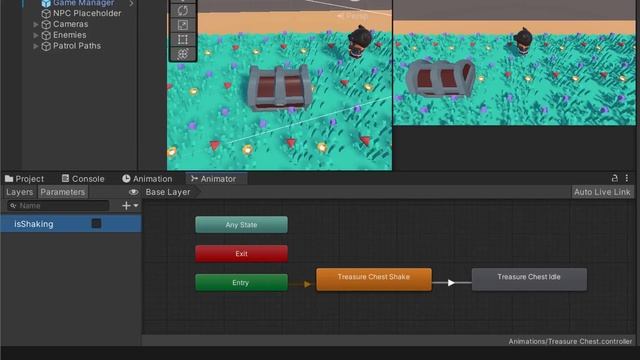The width and height of the screenshot is (640, 360).
Task: Select Game Manager in the hierarchy
Action: coord(83,3)
